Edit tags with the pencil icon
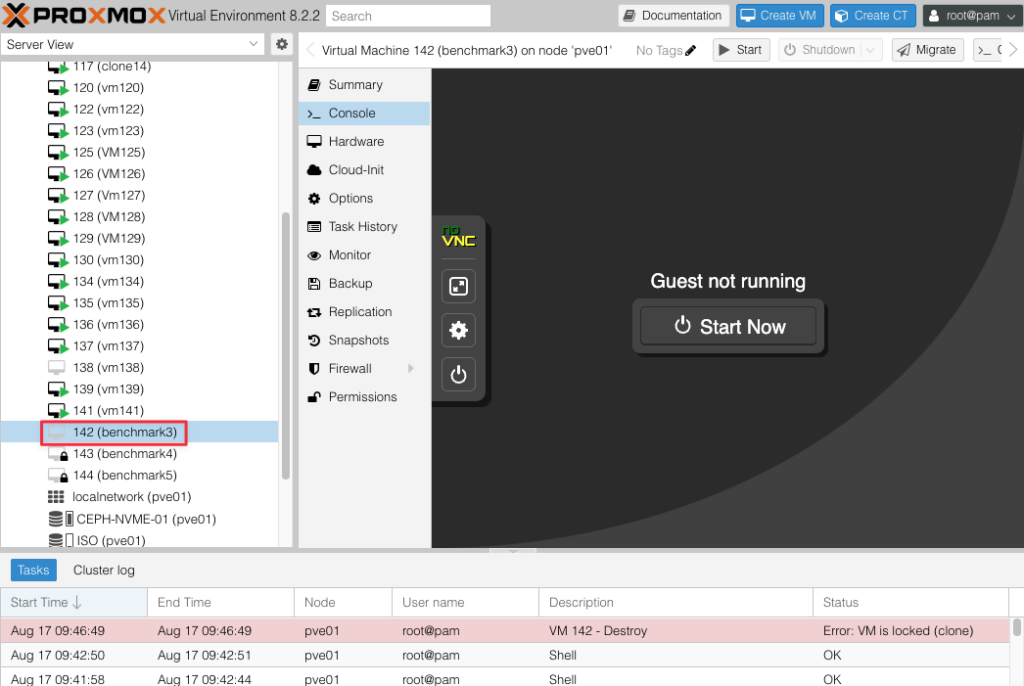This screenshot has height=686, width=1024. tap(691, 50)
